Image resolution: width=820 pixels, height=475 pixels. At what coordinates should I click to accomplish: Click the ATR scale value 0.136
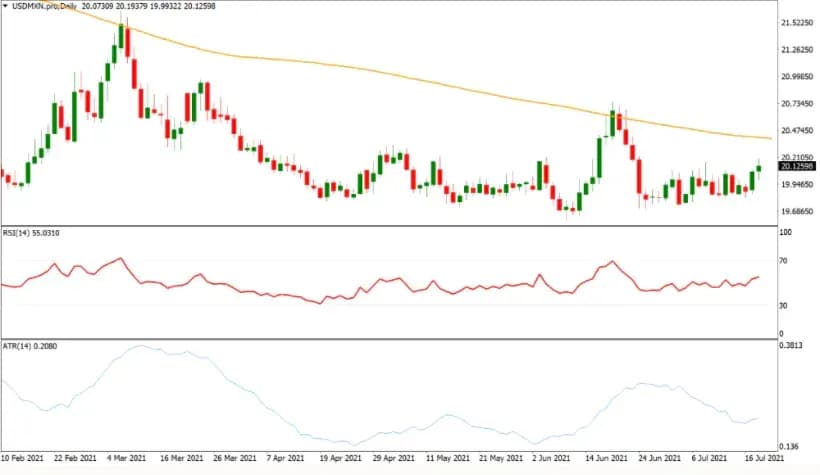pos(789,447)
